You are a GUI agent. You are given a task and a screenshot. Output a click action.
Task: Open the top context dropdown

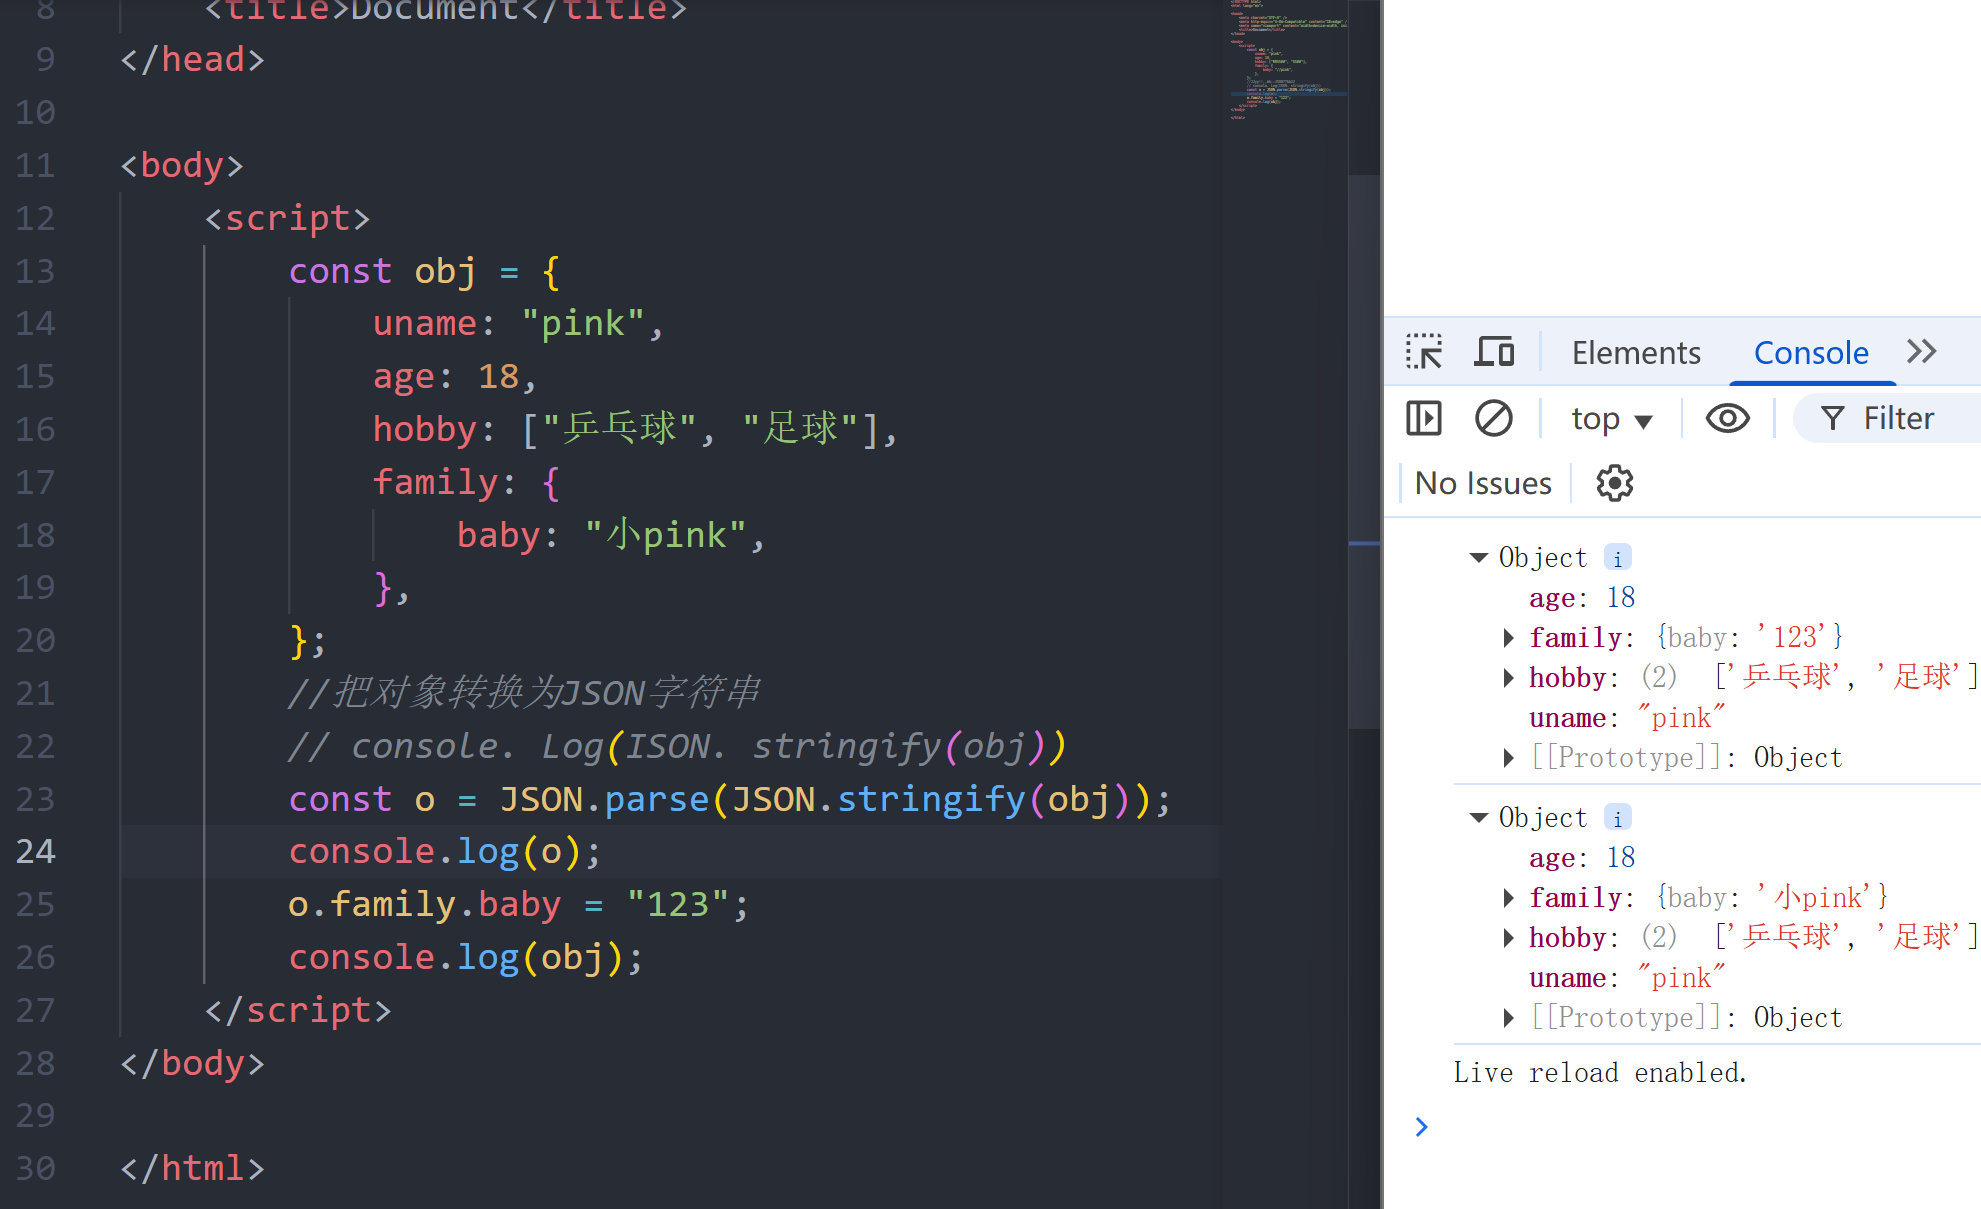point(1611,419)
